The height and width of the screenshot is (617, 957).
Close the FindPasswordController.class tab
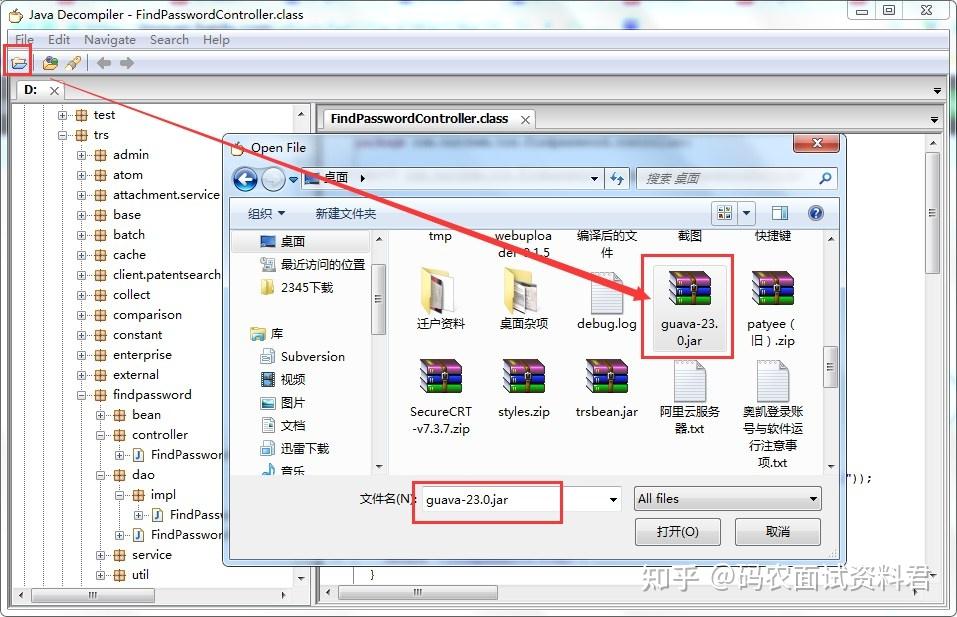click(x=525, y=120)
